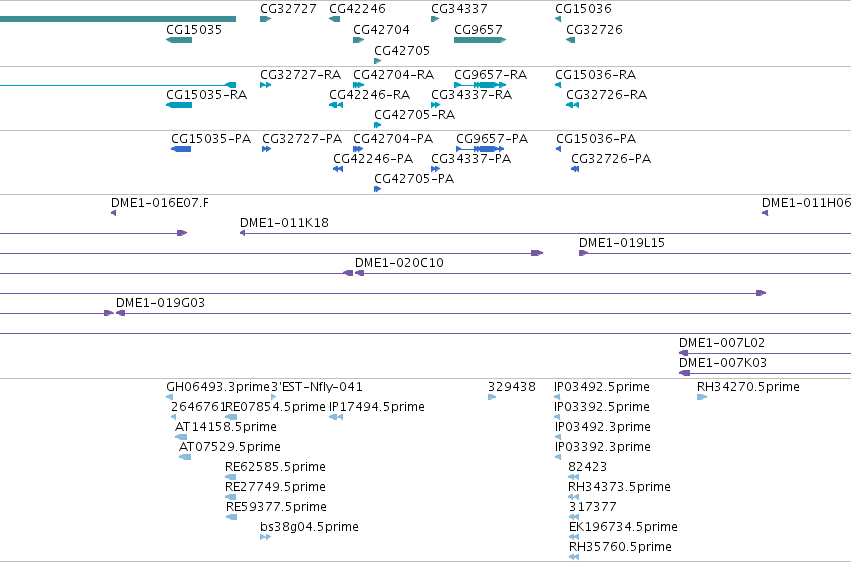
Task: Click the CG9657 gene bar glyph
Action: pos(480,40)
